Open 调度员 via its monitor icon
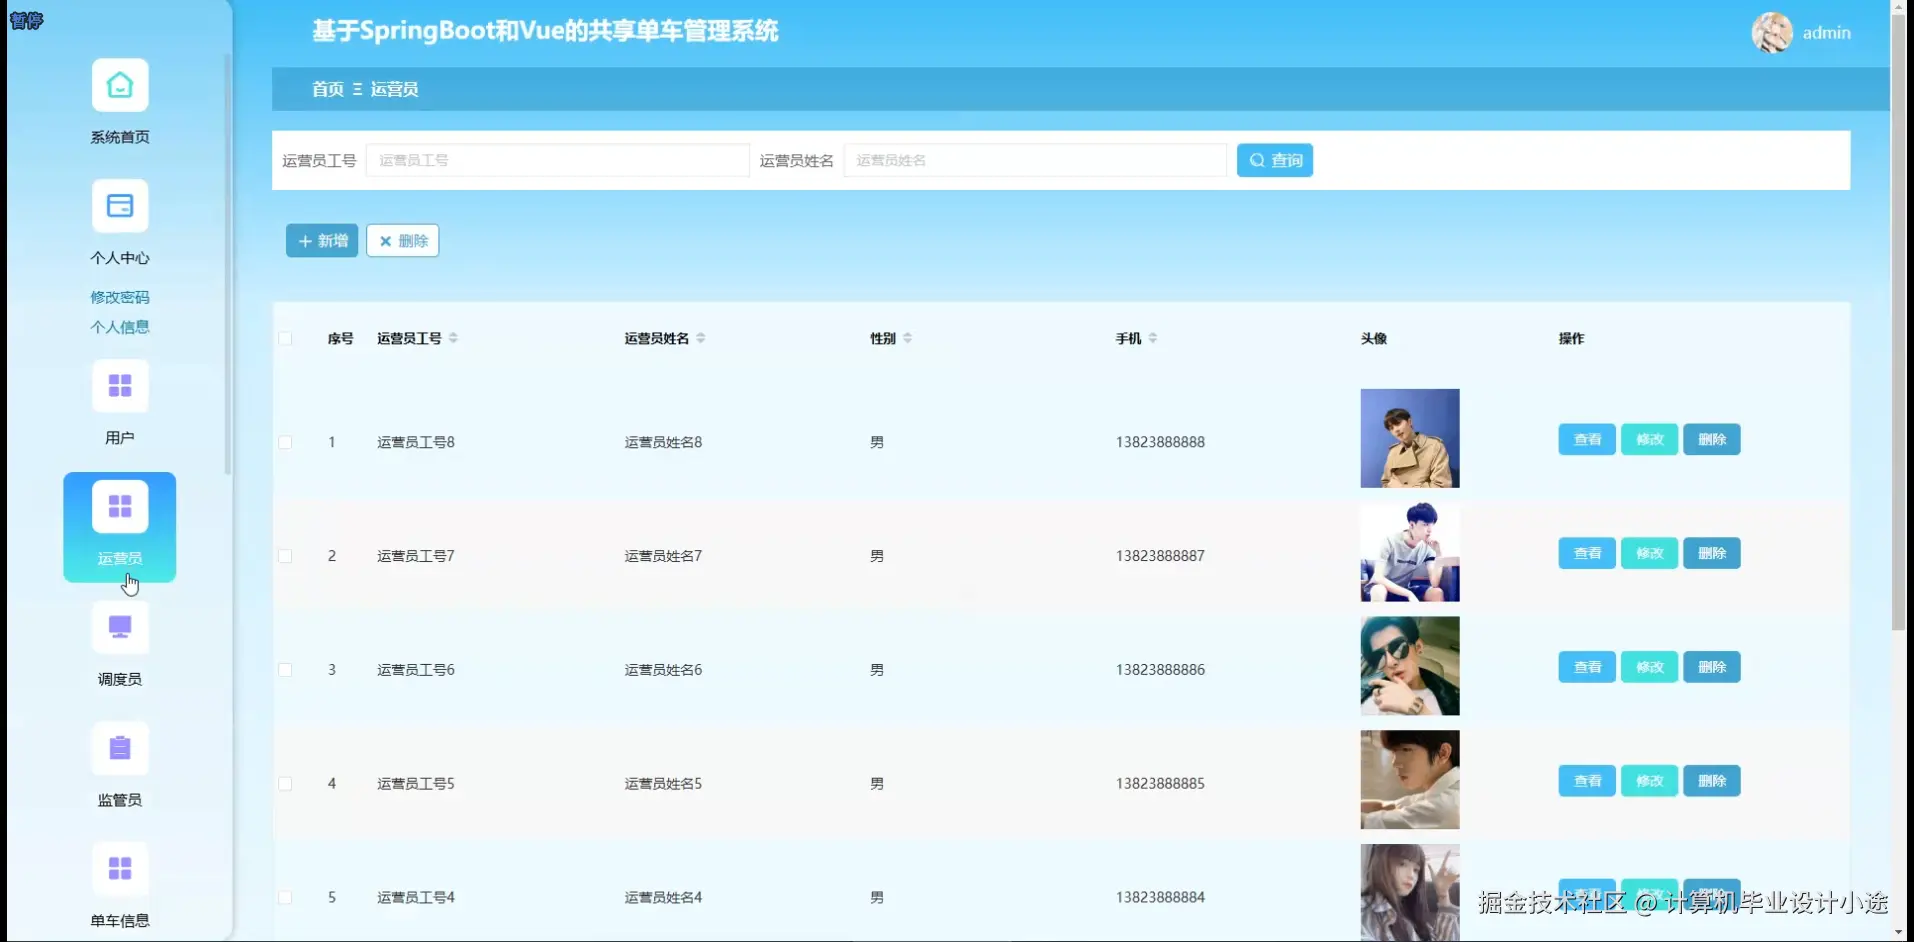The image size is (1914, 942). (x=119, y=627)
